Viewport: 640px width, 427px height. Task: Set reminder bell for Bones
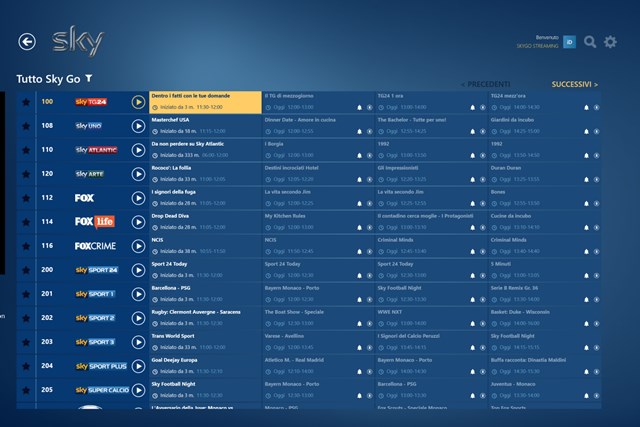[x=586, y=204]
